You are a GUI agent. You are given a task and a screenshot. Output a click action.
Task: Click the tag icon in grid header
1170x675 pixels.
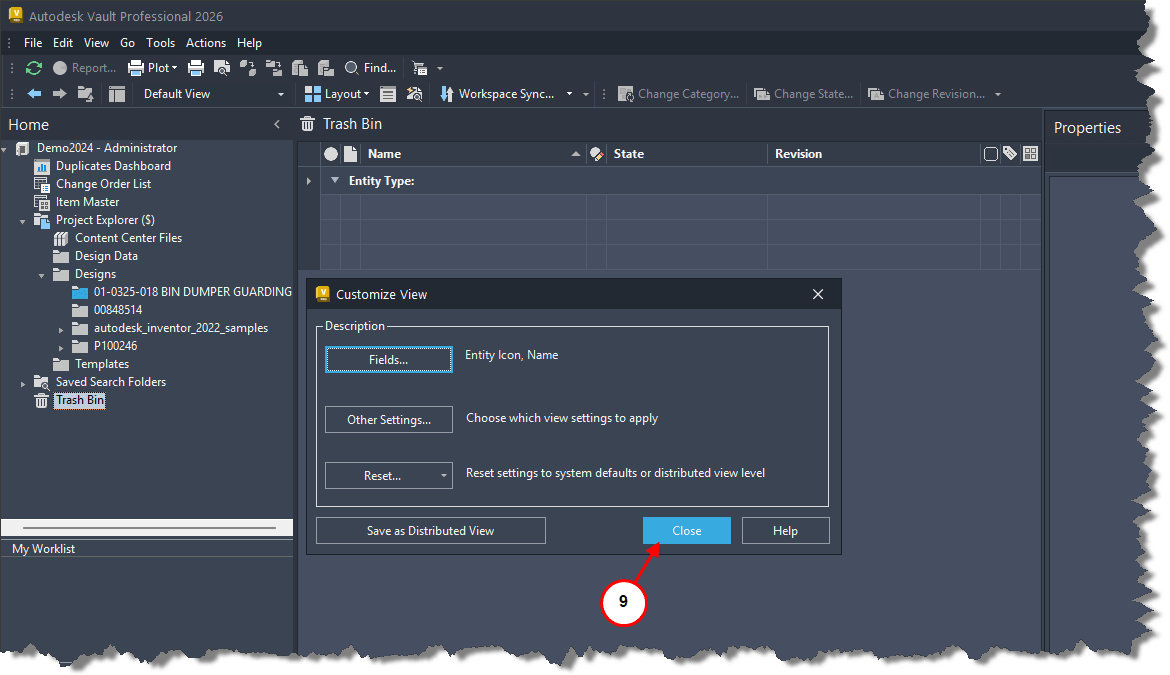1010,153
